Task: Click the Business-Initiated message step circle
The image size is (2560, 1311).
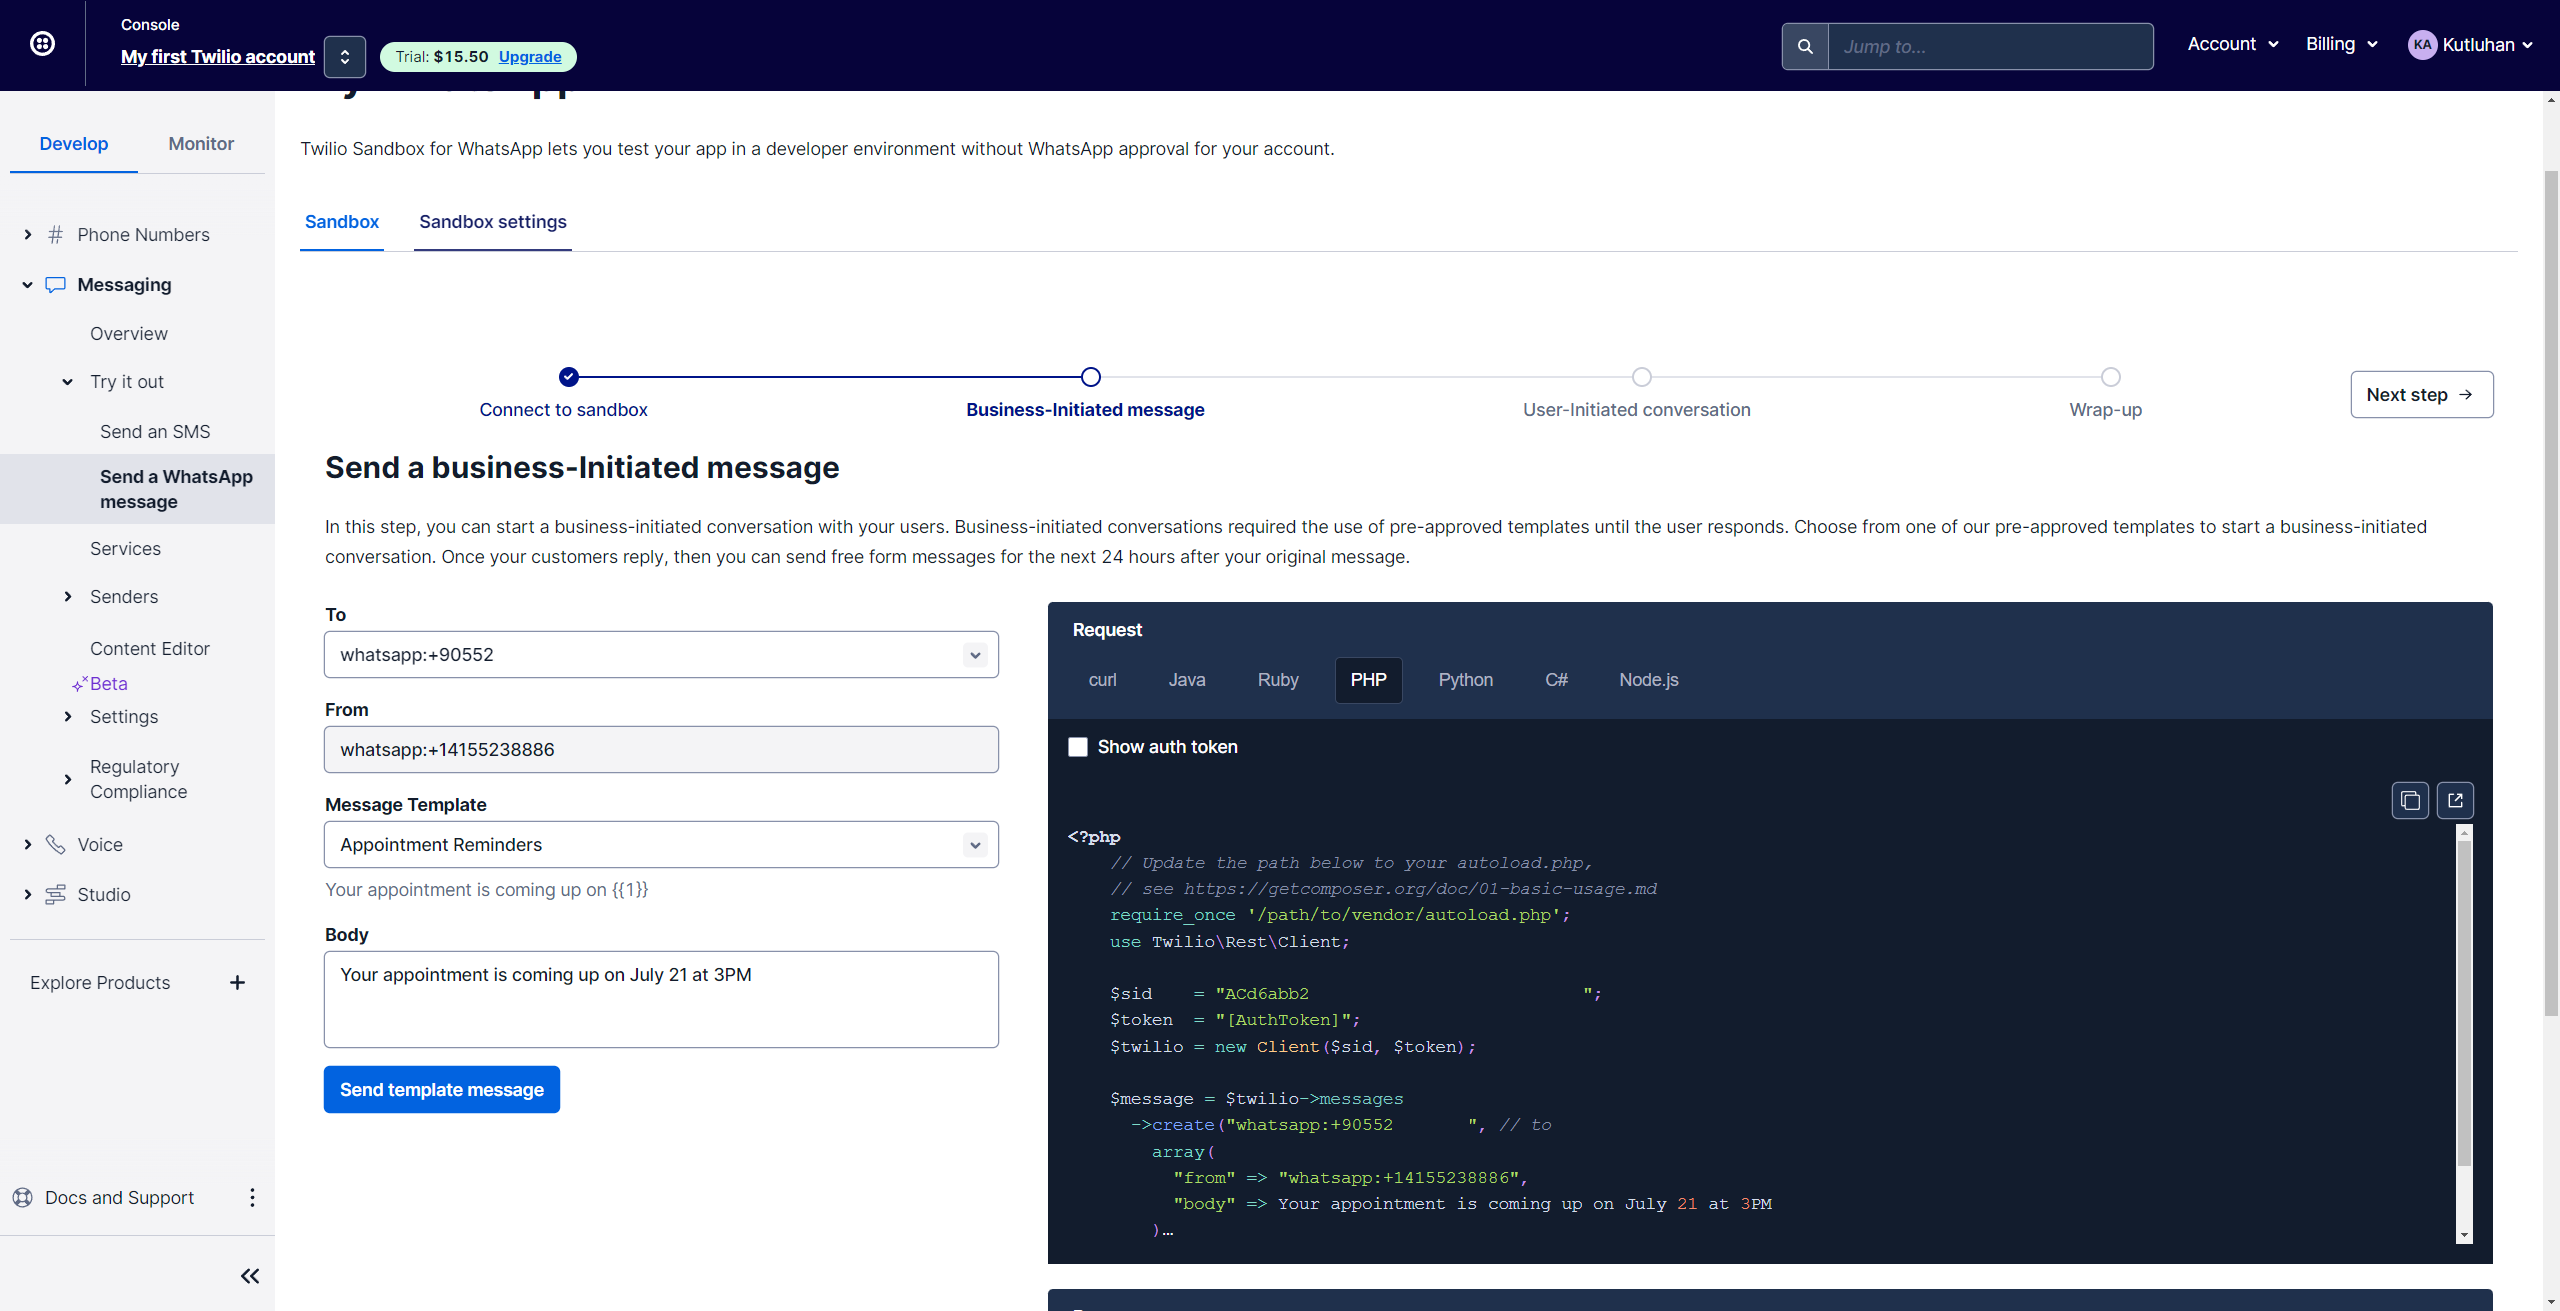Action: tap(1091, 377)
